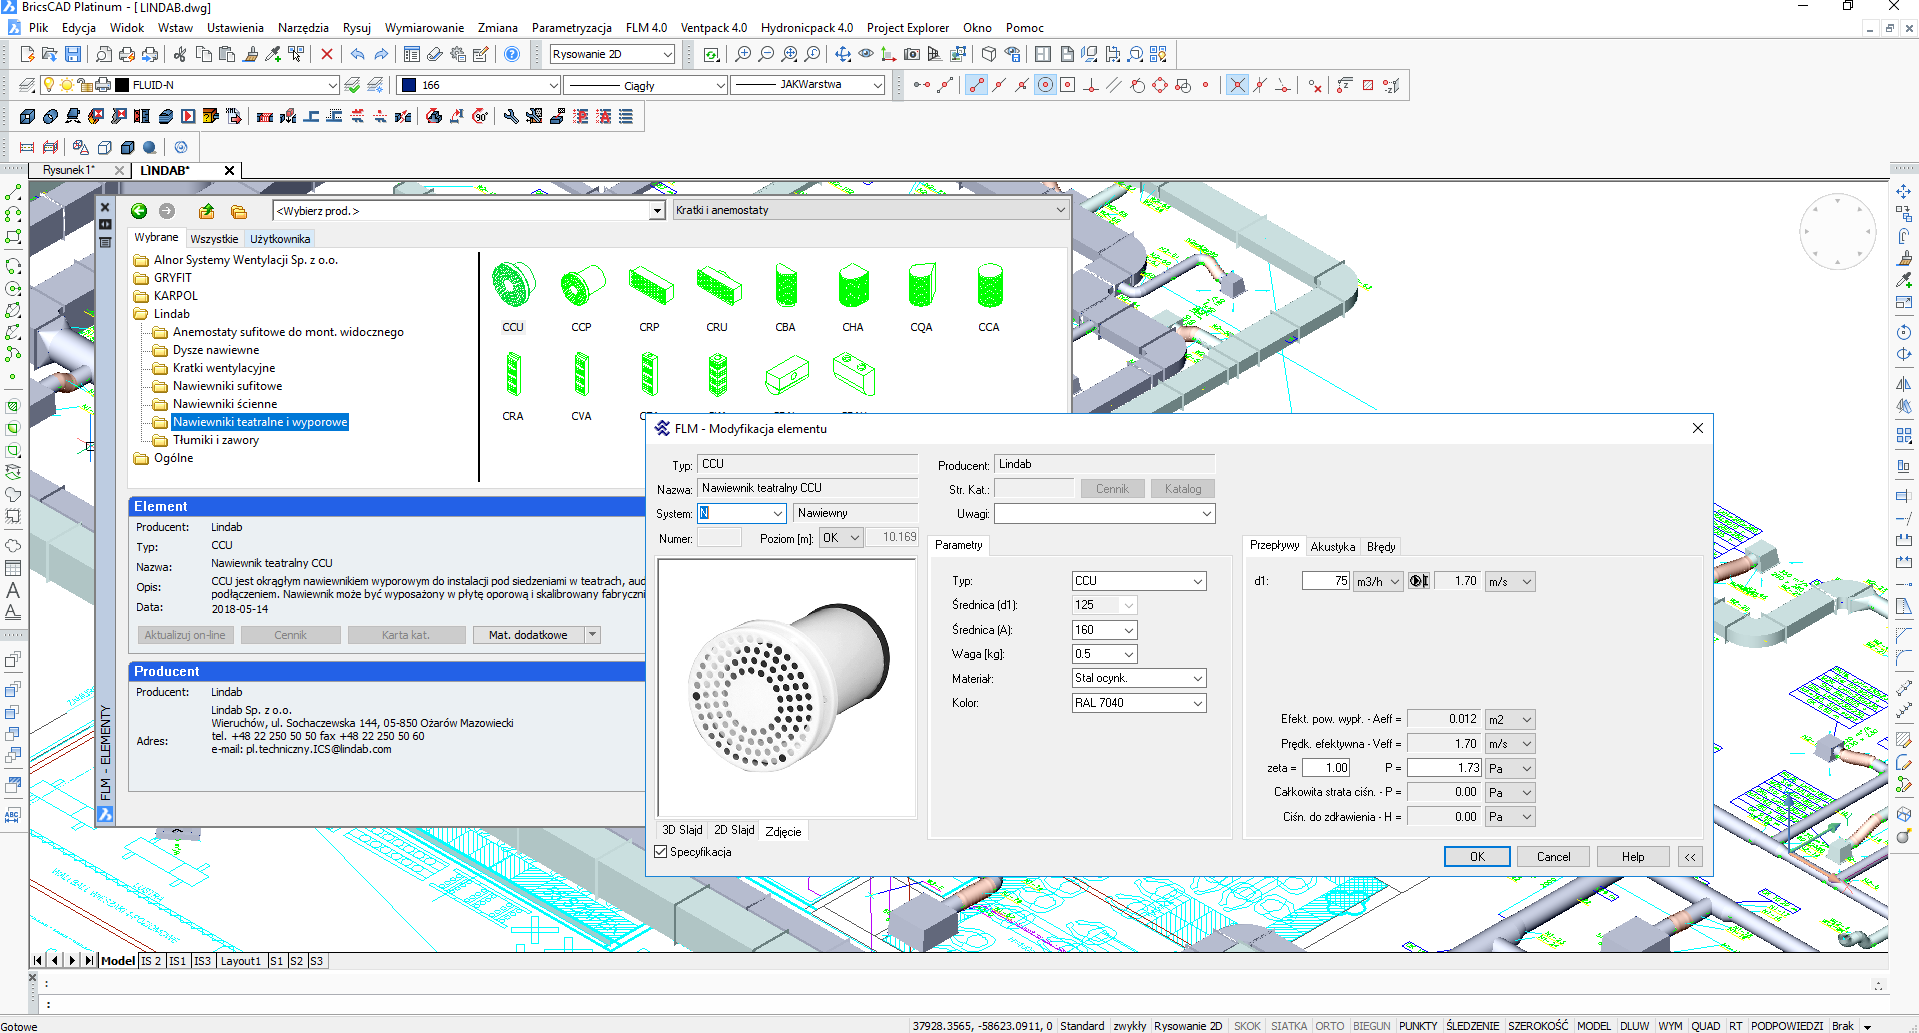Image resolution: width=1919 pixels, height=1033 pixels.
Task: Toggle ORTO mode in status bar
Action: tap(1329, 1026)
